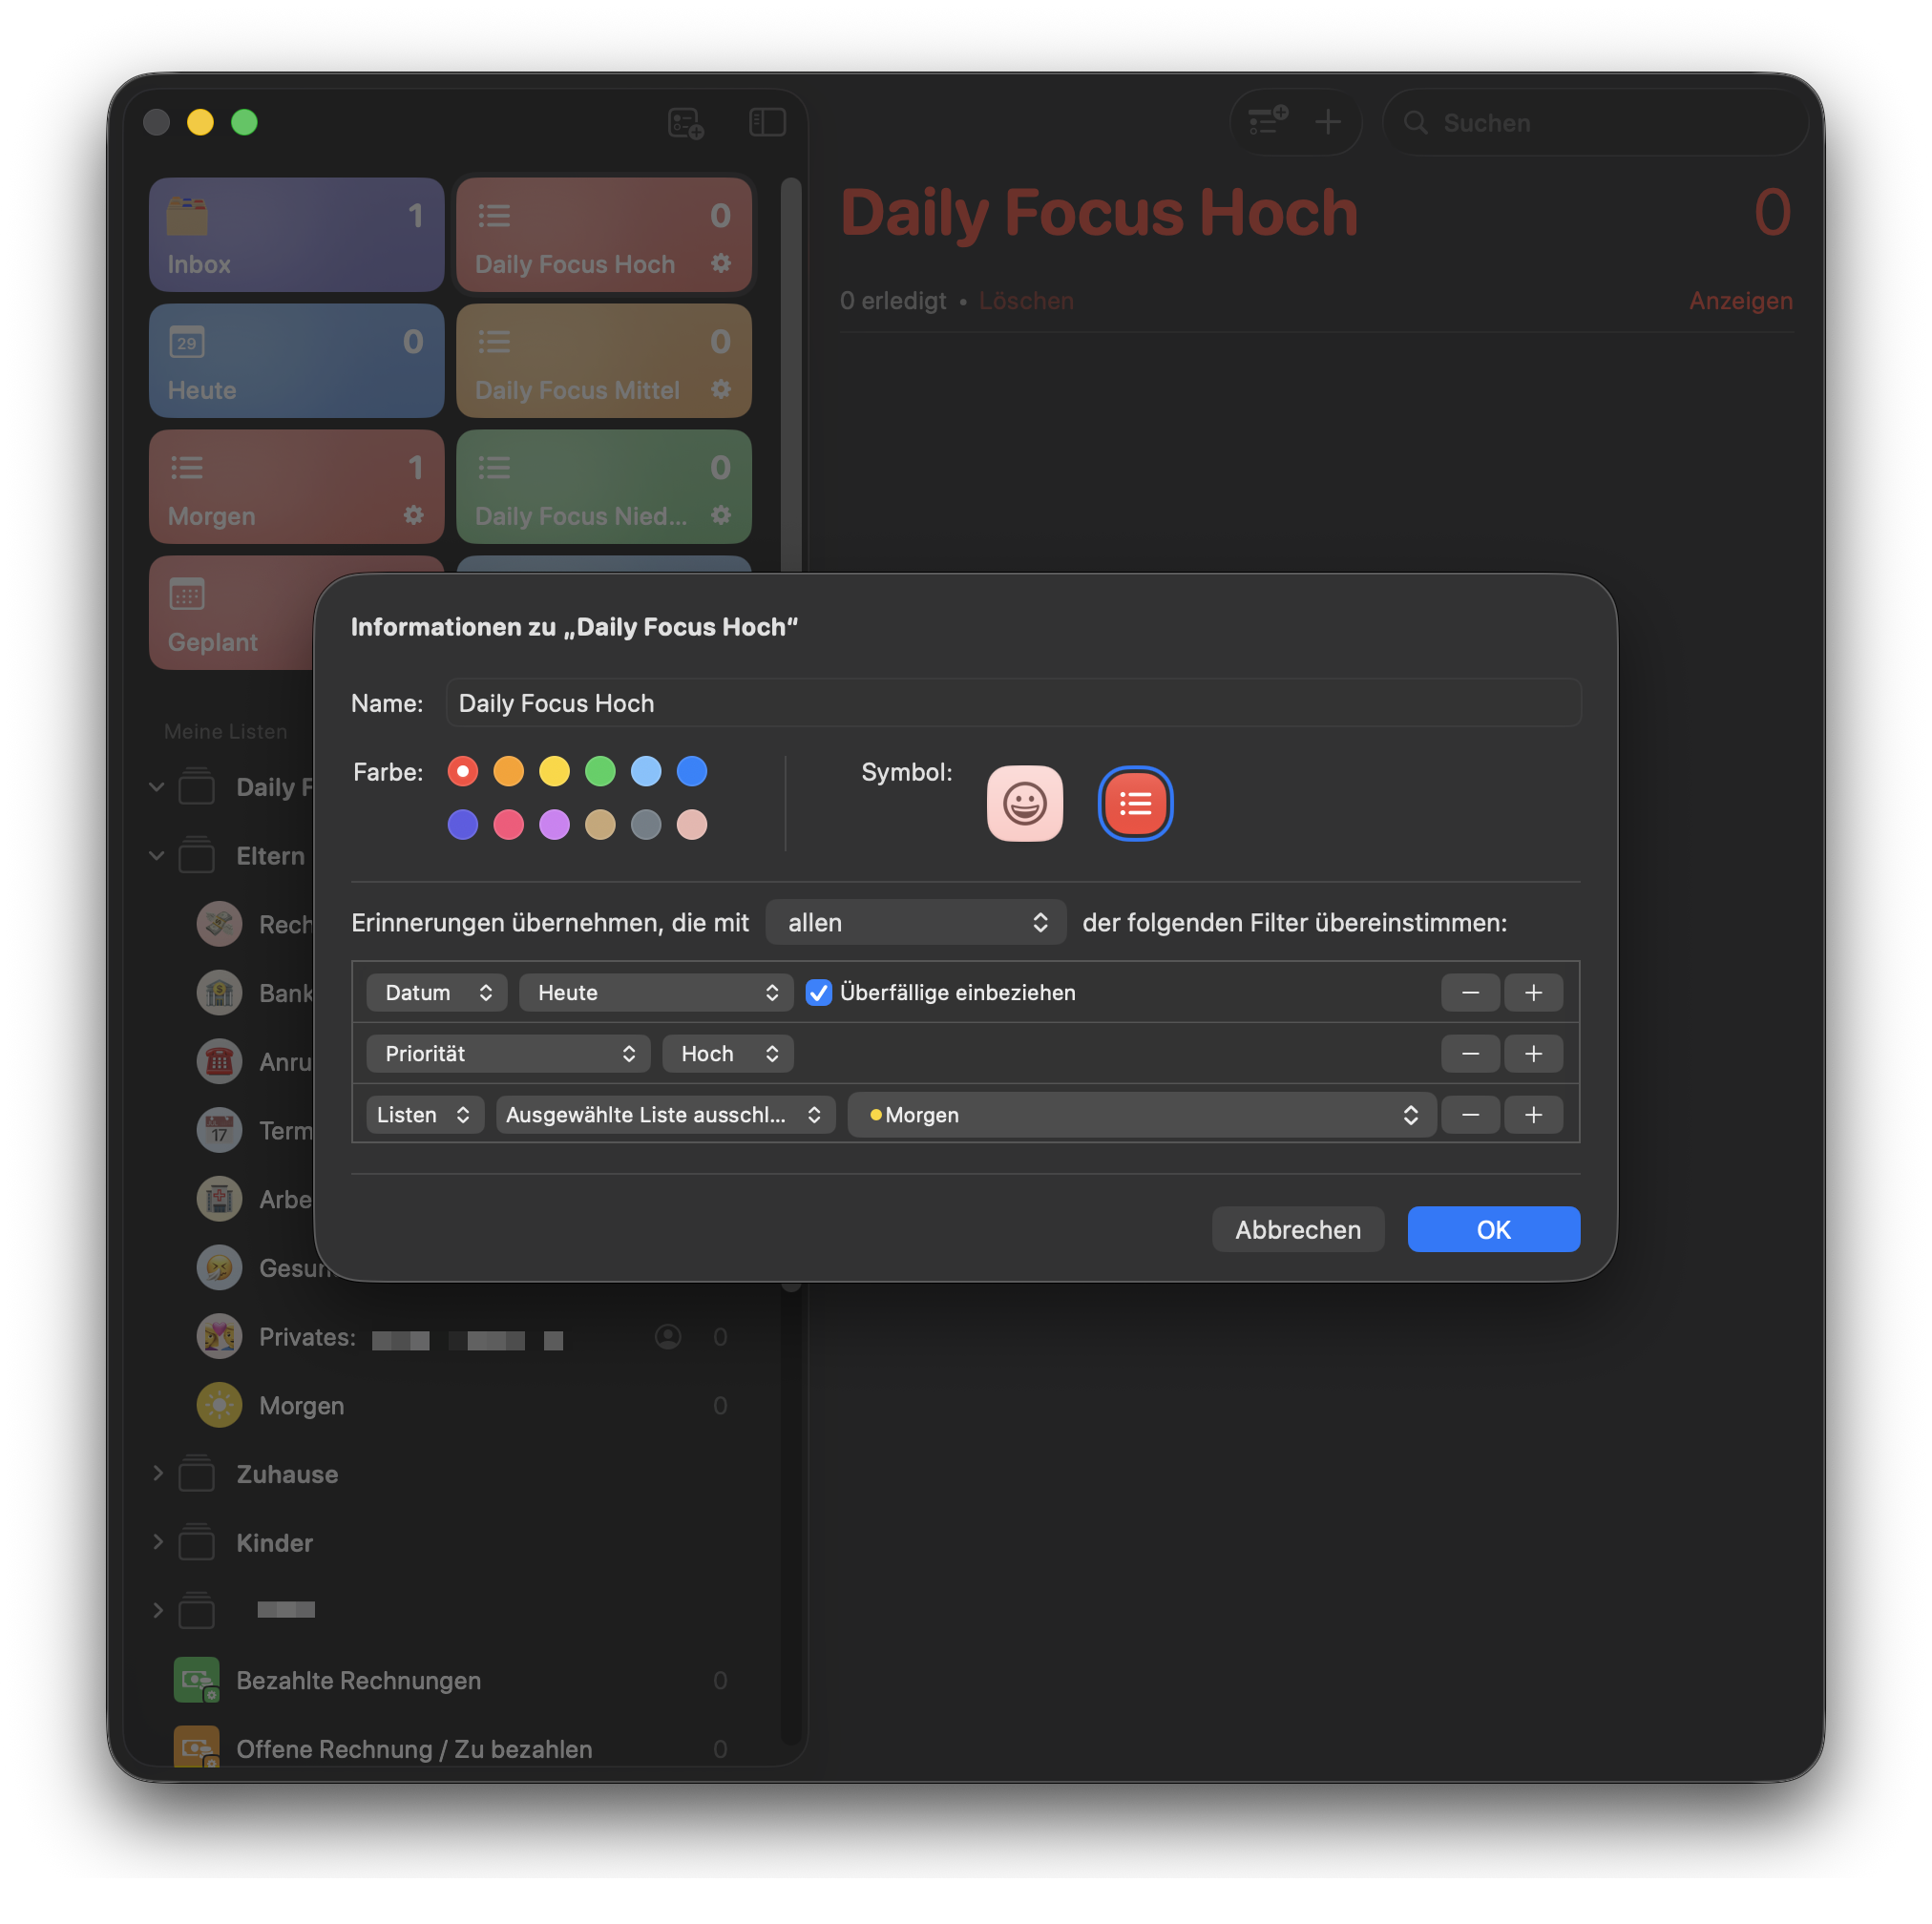Remove the Priorität filter row
1932x1924 pixels.
point(1470,1053)
